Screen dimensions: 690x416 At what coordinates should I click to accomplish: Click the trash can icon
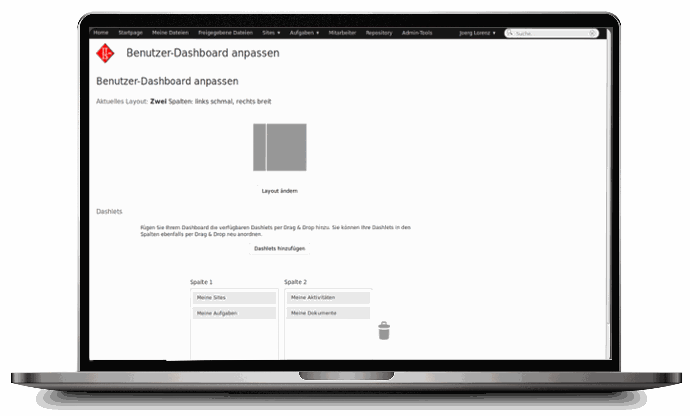[384, 330]
